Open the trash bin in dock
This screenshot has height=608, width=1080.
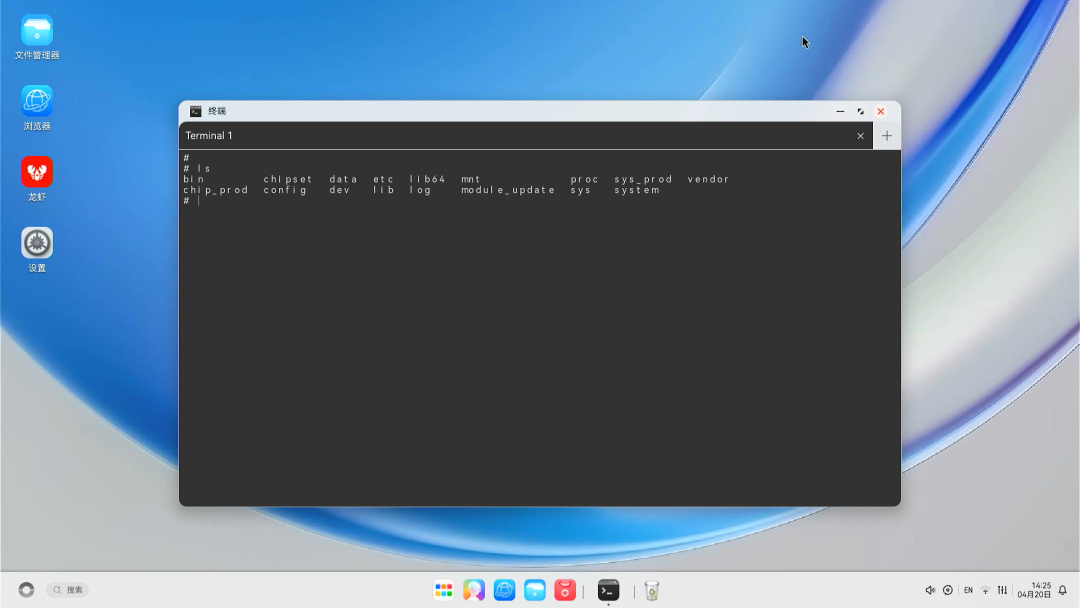click(652, 590)
